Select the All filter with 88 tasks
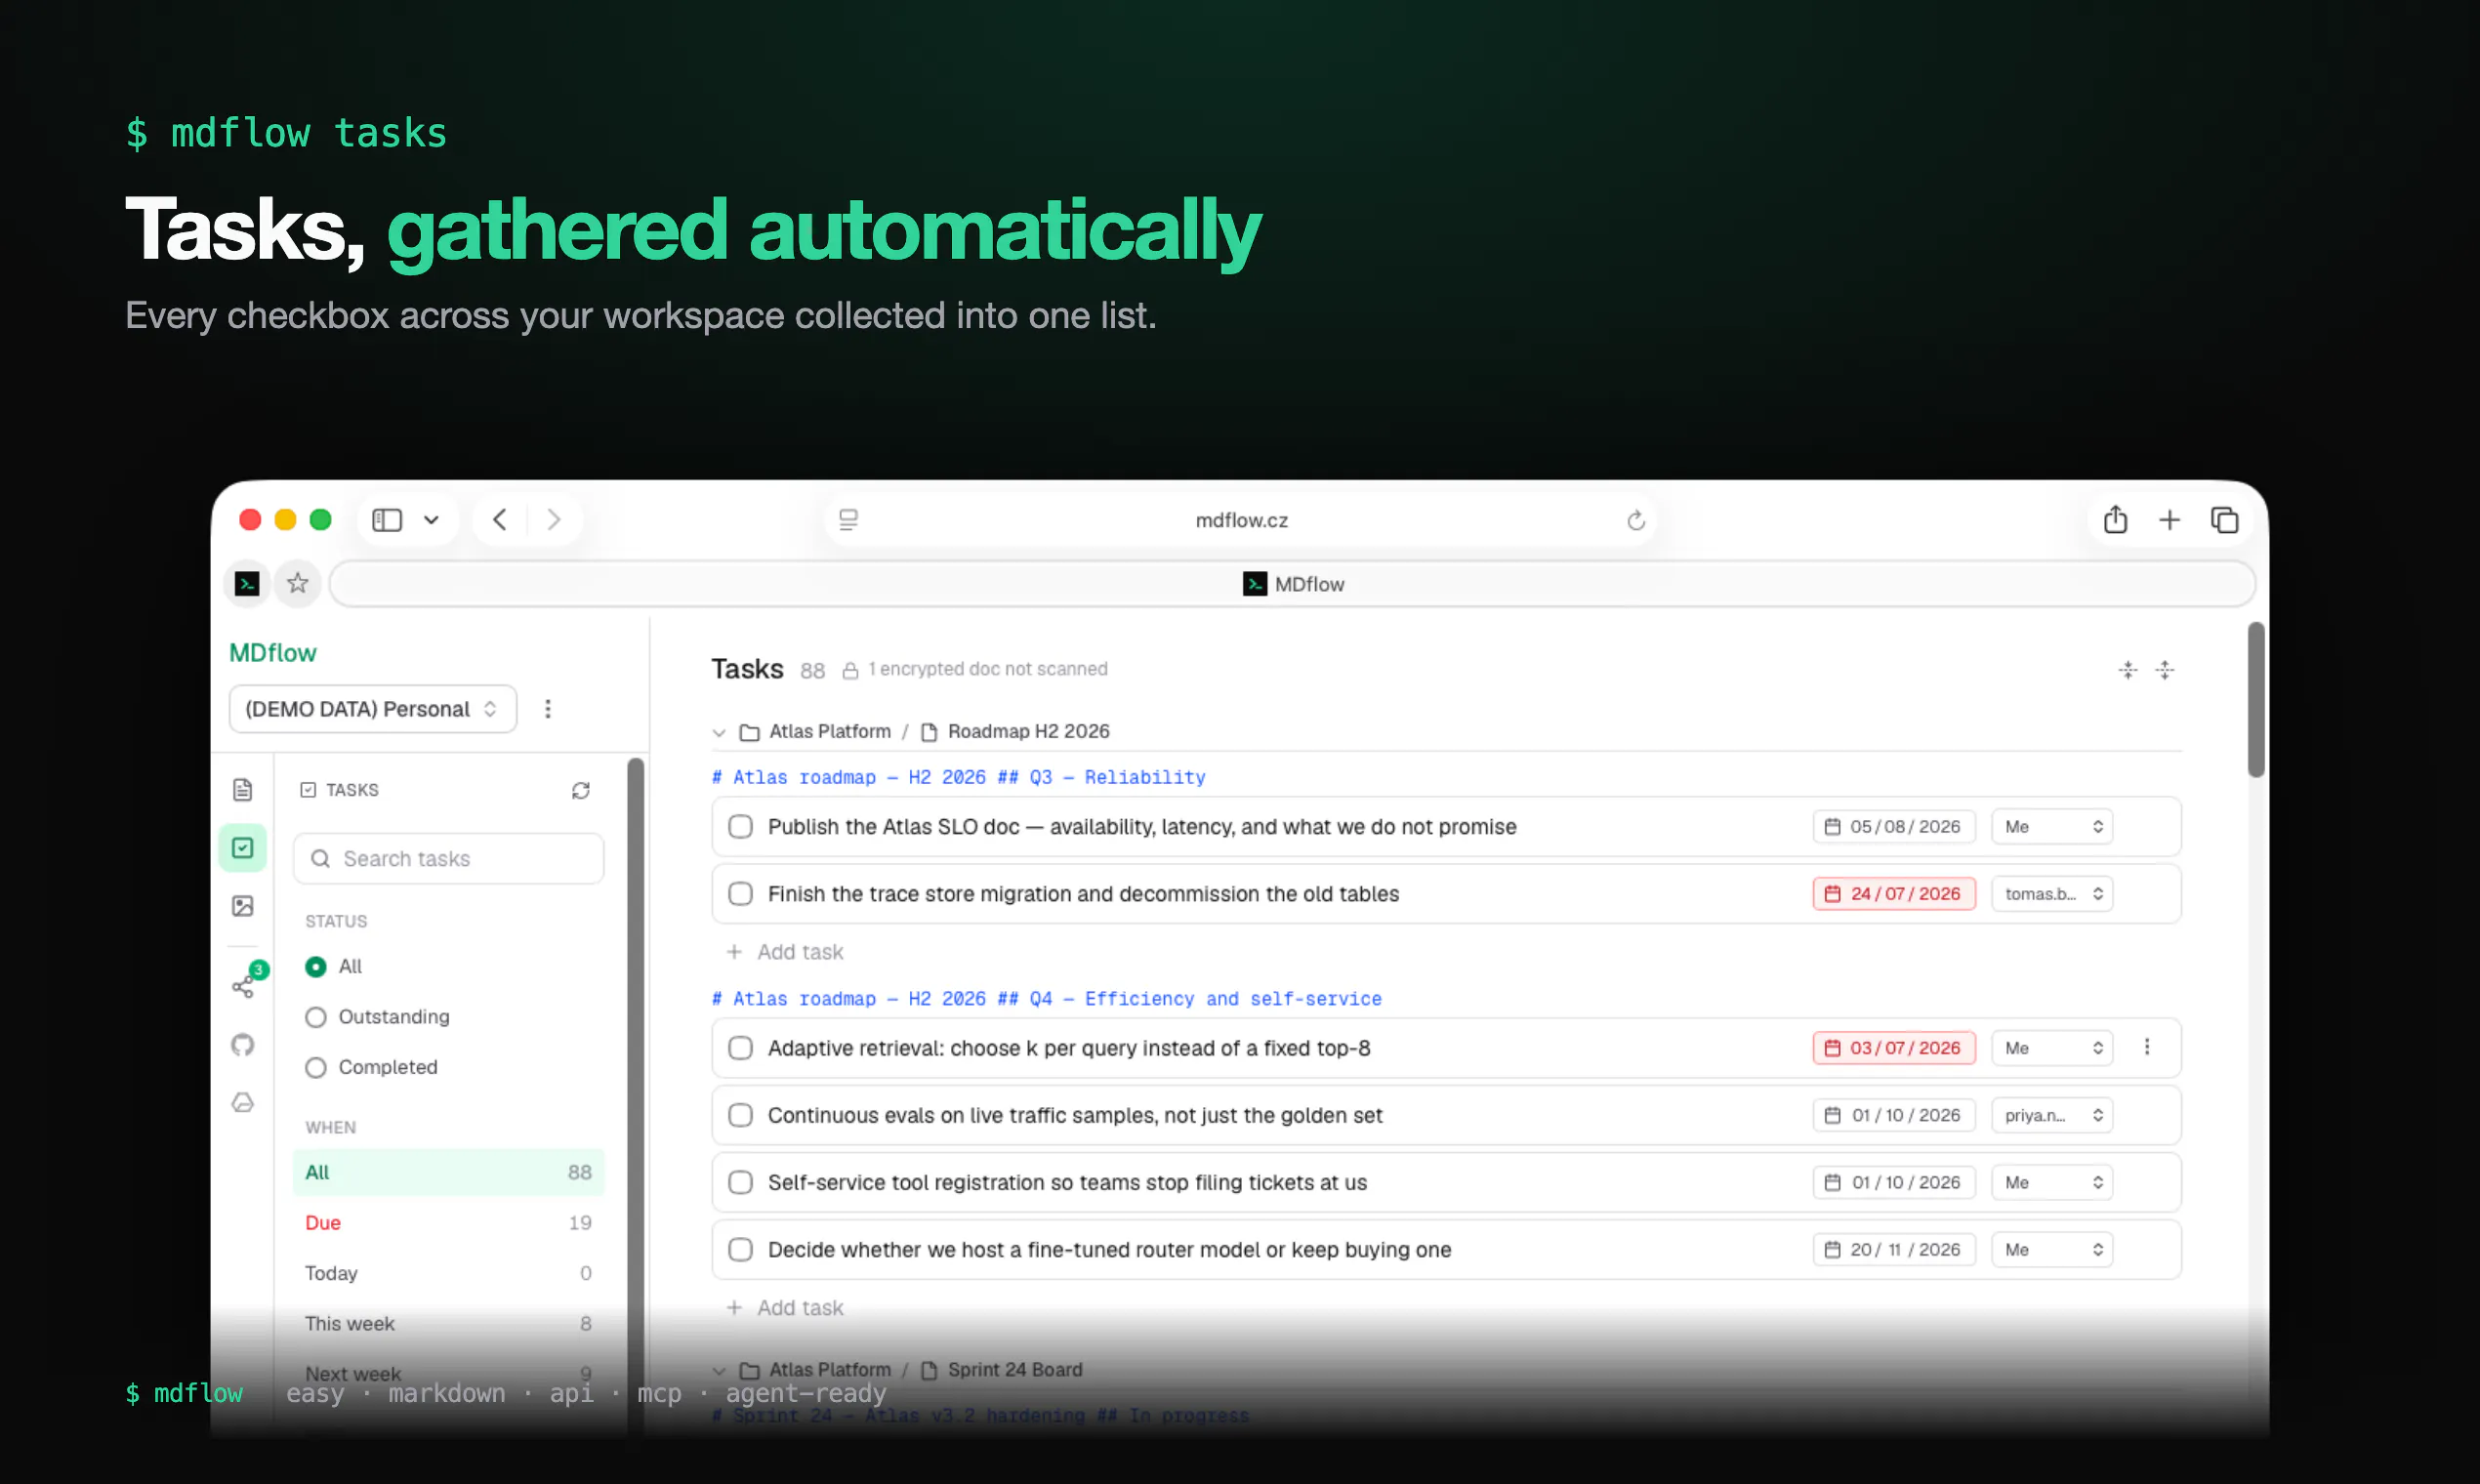This screenshot has width=2480, height=1484. coord(449,1172)
